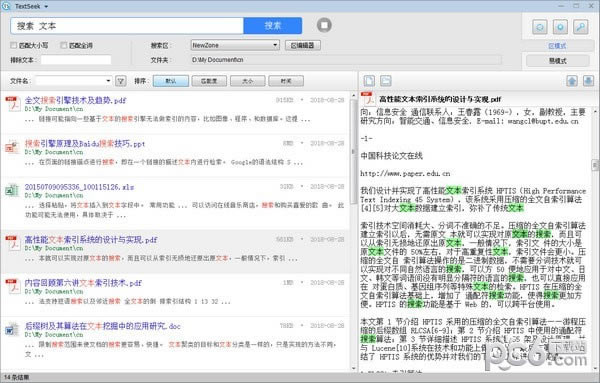This screenshot has height=383, width=600.
Task: Click the filename filter funnel icon
Action: 121,81
